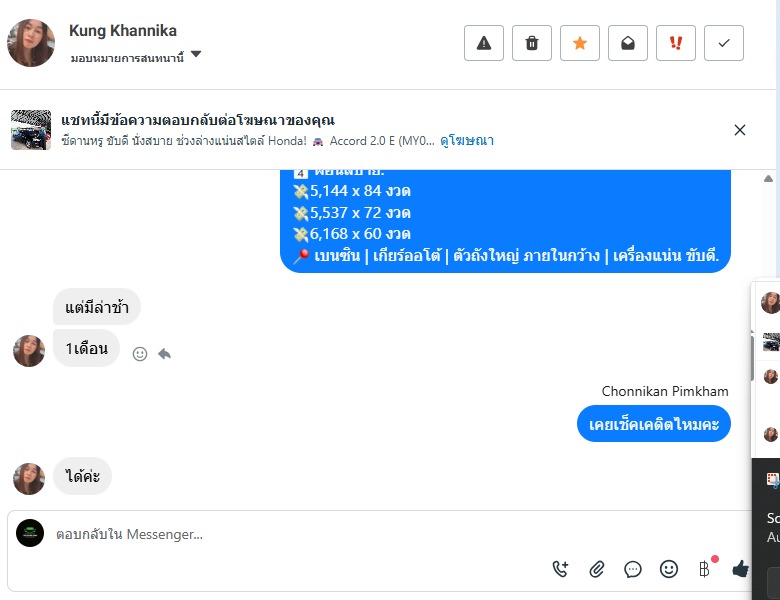Open Kung Khannika's profile picture
This screenshot has height=600, width=780.
click(x=31, y=43)
